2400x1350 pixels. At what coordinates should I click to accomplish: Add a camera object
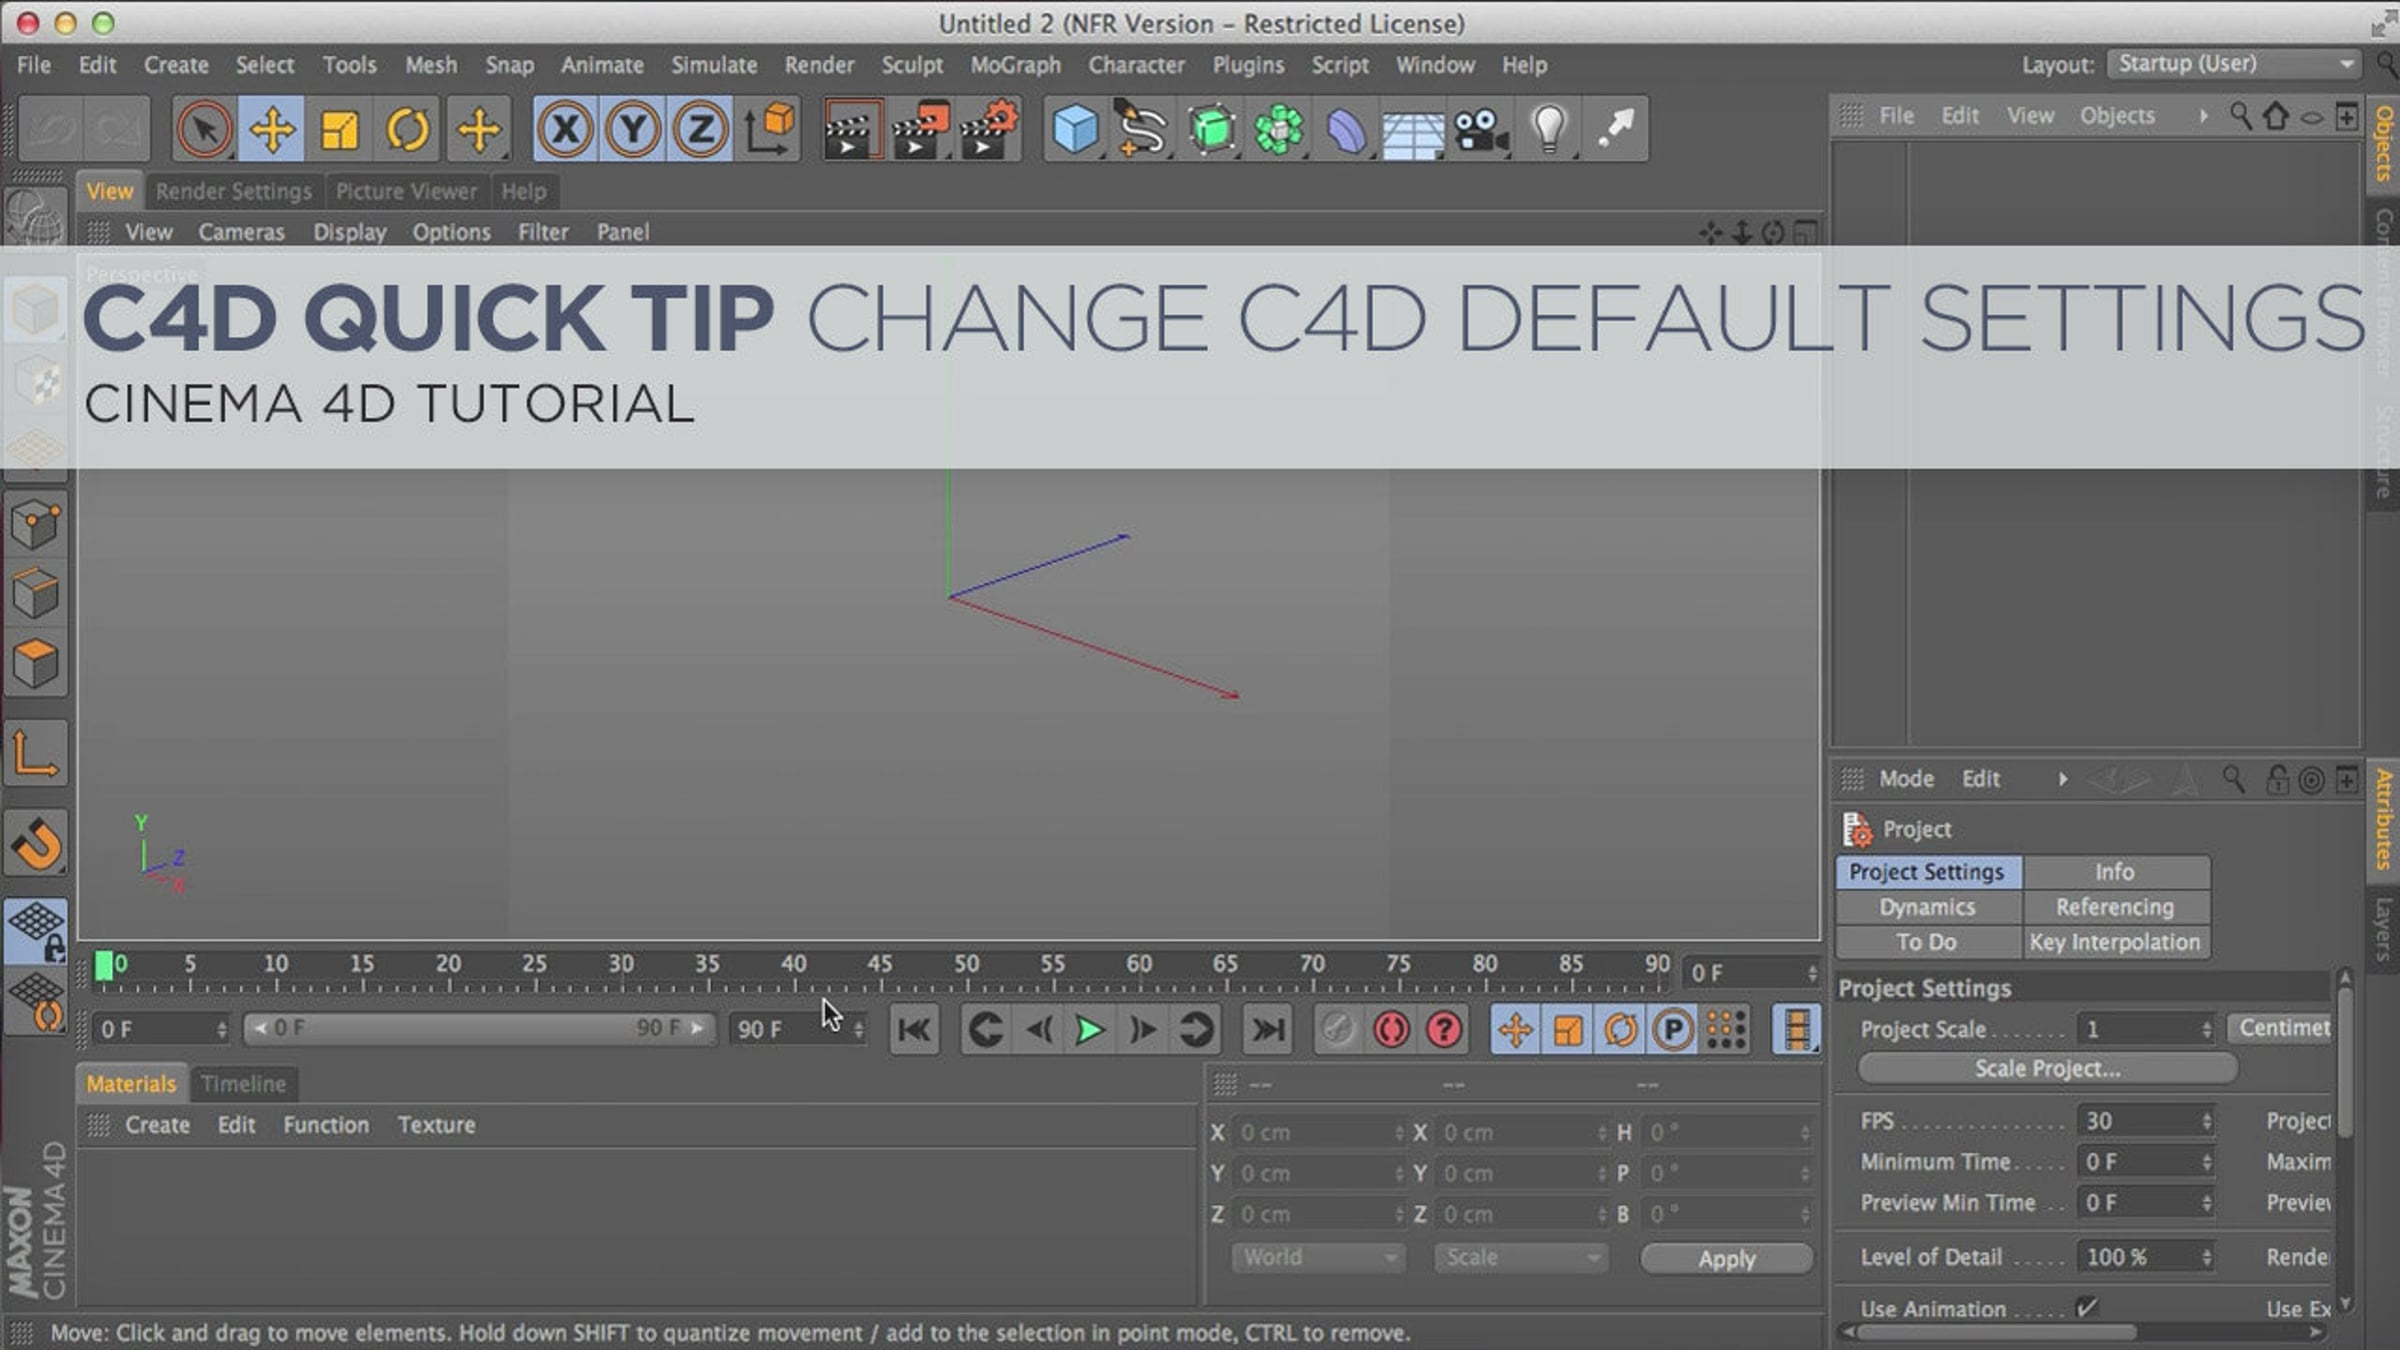click(x=1481, y=129)
